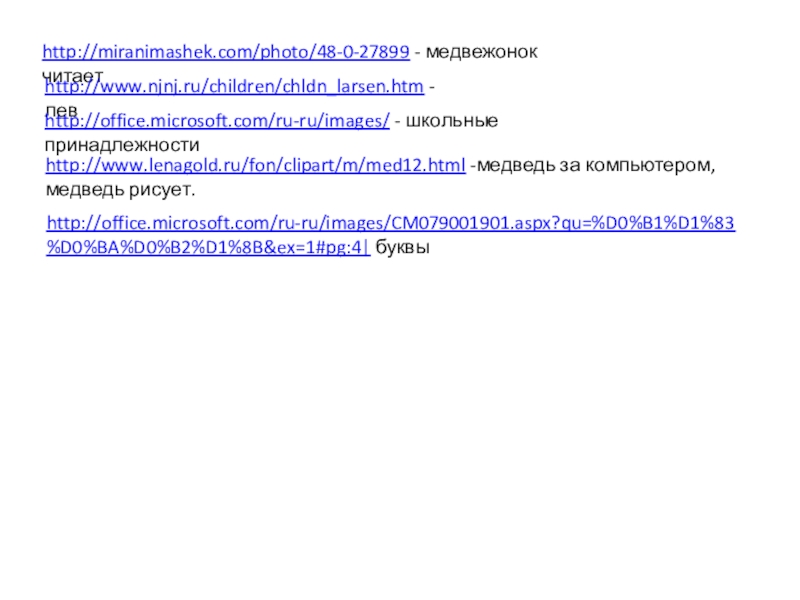Click 'медведь' at start of 'медведь рисует.'
This screenshot has width=800, height=600.
pyautogui.click(x=85, y=190)
